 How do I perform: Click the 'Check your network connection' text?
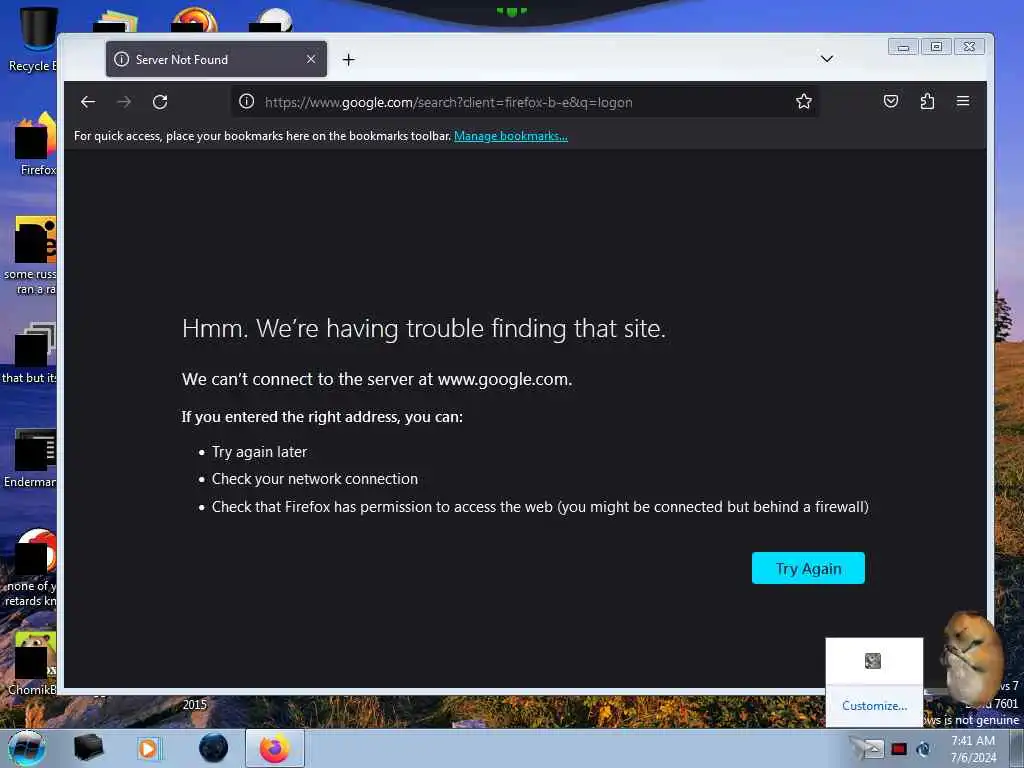314,479
